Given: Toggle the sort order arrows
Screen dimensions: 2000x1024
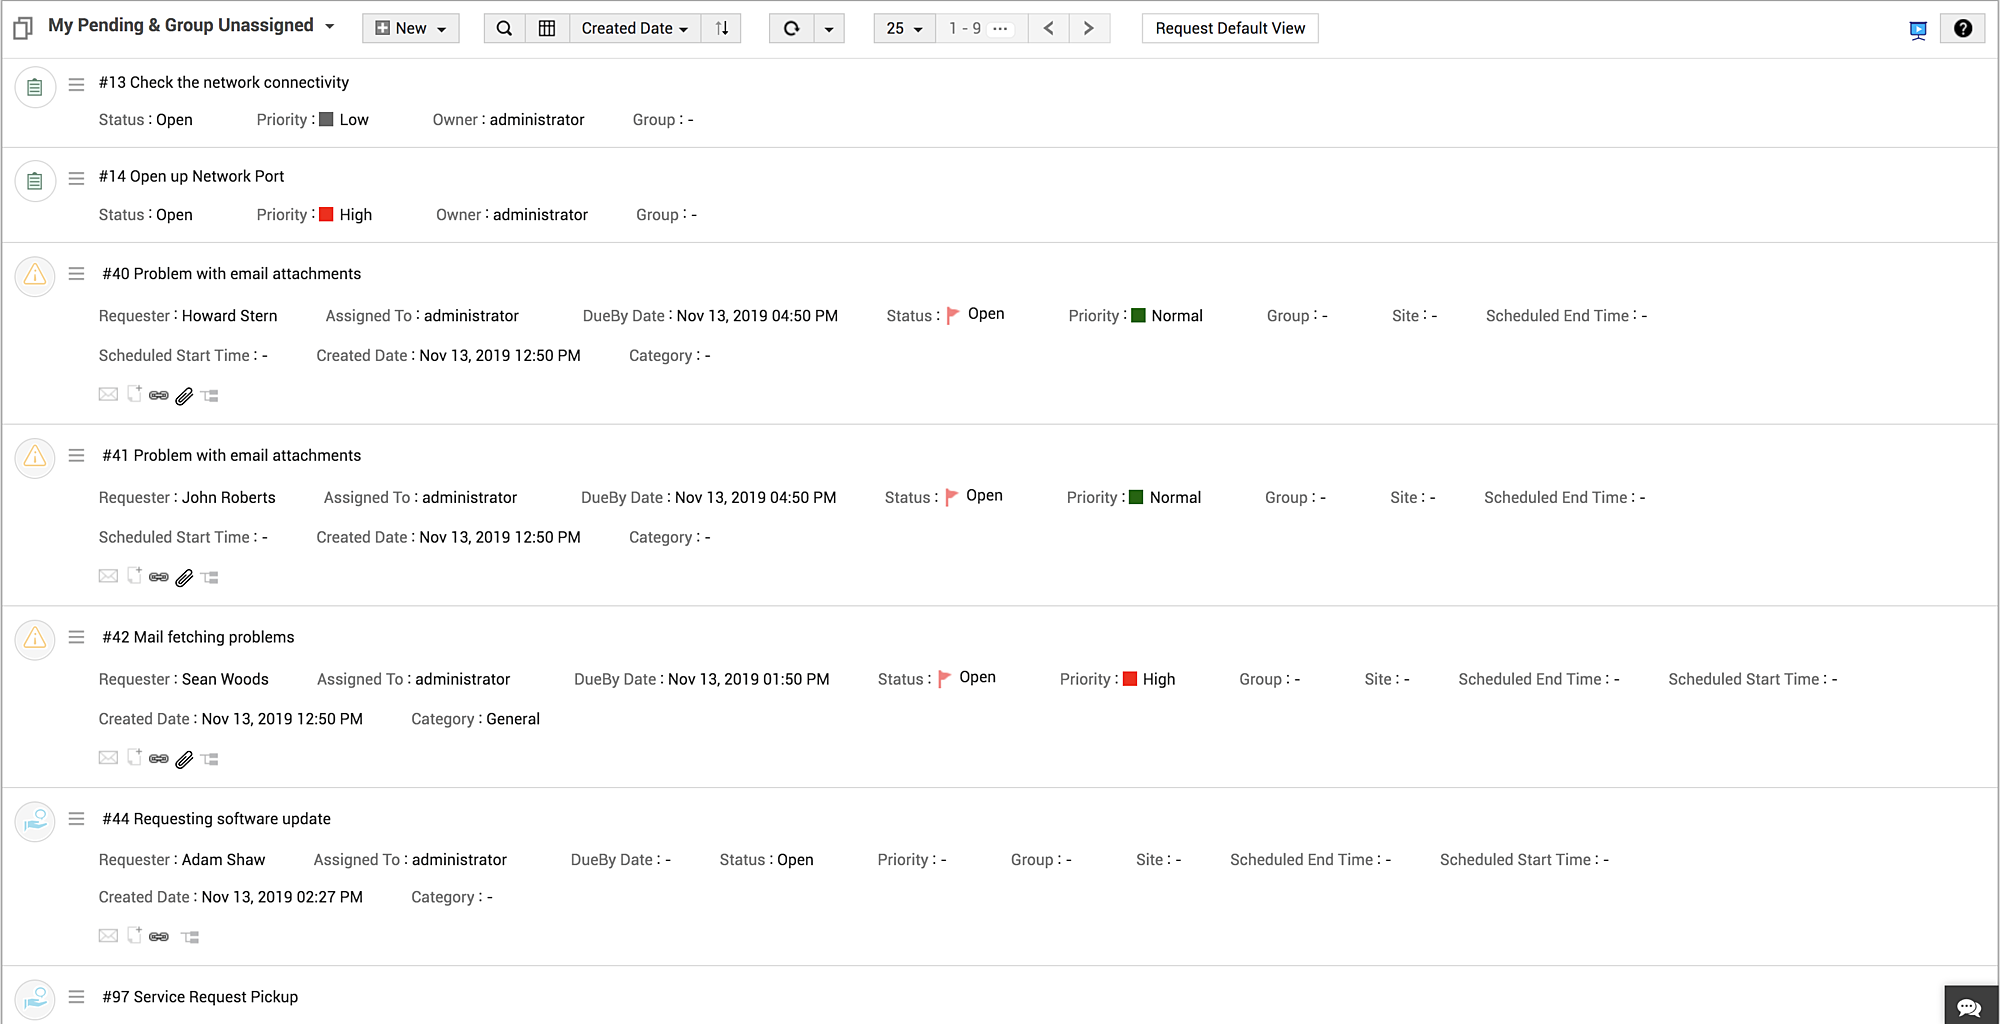Looking at the screenshot, I should (x=721, y=28).
